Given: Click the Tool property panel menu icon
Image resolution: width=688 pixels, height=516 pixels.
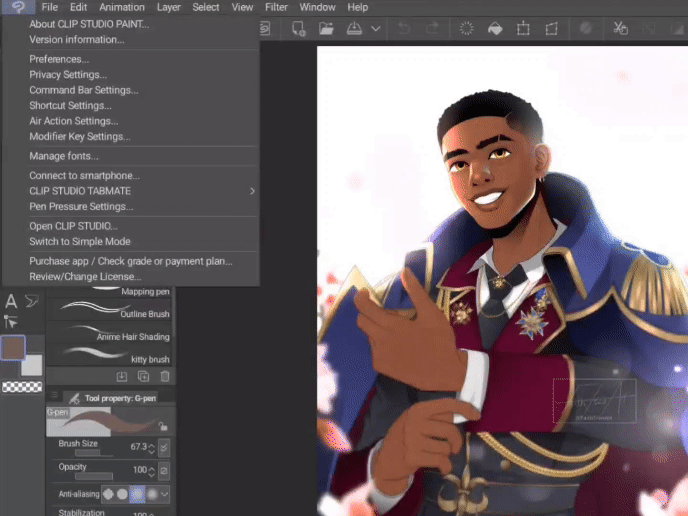Looking at the screenshot, I should point(54,395).
